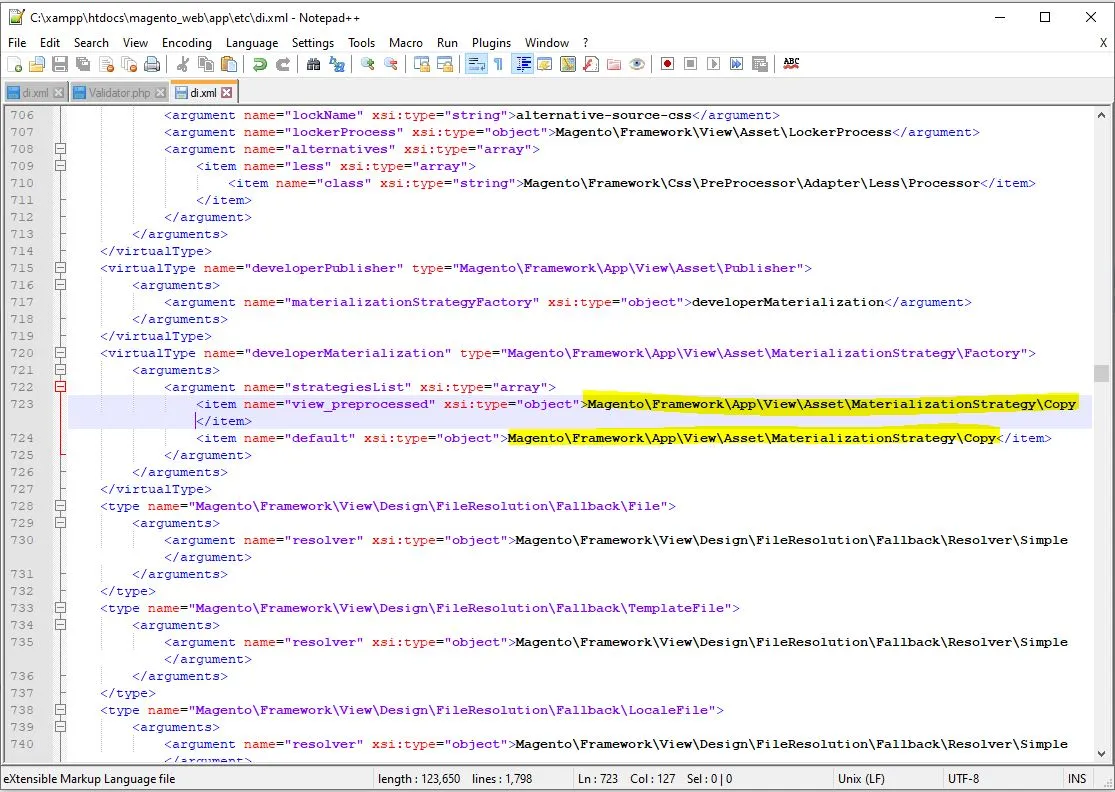Open the Encoding menu
The height and width of the screenshot is (792, 1115).
[187, 43]
